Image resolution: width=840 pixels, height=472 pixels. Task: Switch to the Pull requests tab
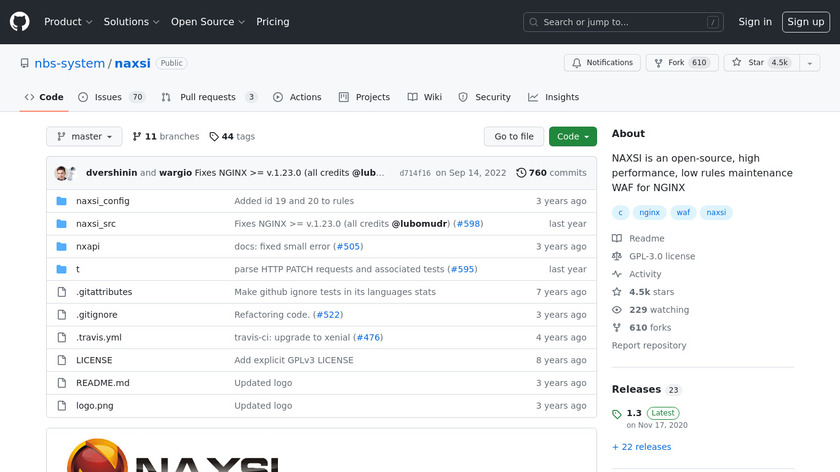pyautogui.click(x=209, y=97)
